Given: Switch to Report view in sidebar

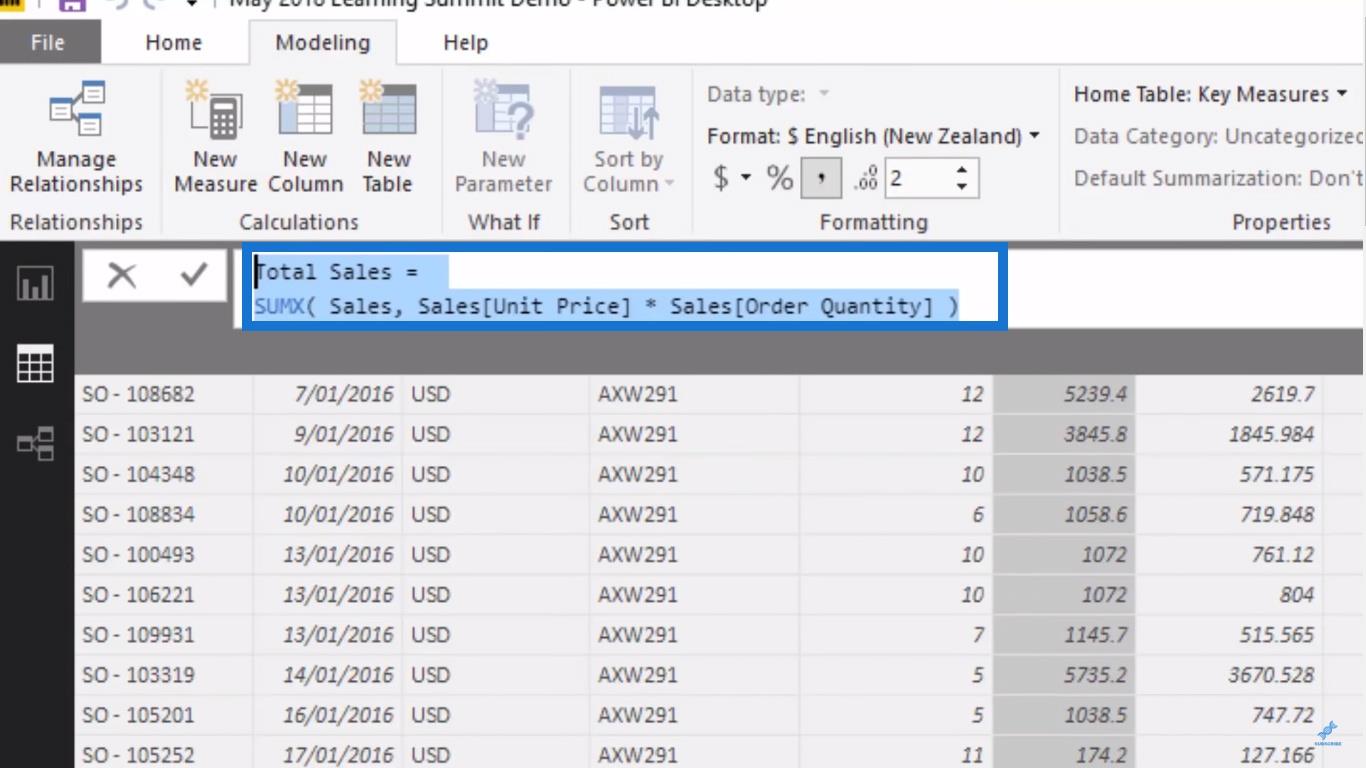Looking at the screenshot, I should 35,284.
